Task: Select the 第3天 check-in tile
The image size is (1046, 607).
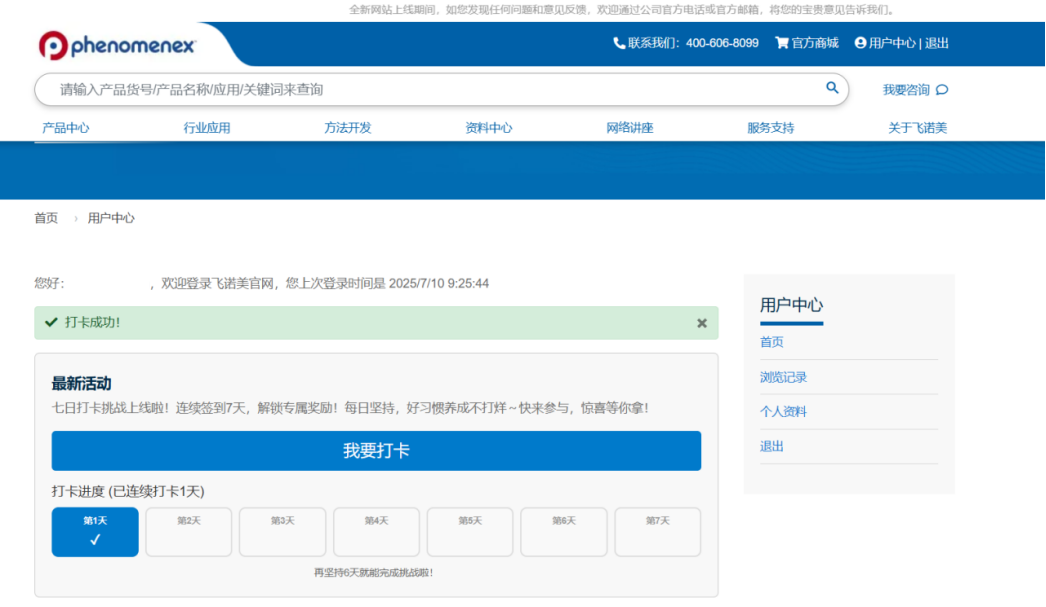Action: click(x=282, y=531)
